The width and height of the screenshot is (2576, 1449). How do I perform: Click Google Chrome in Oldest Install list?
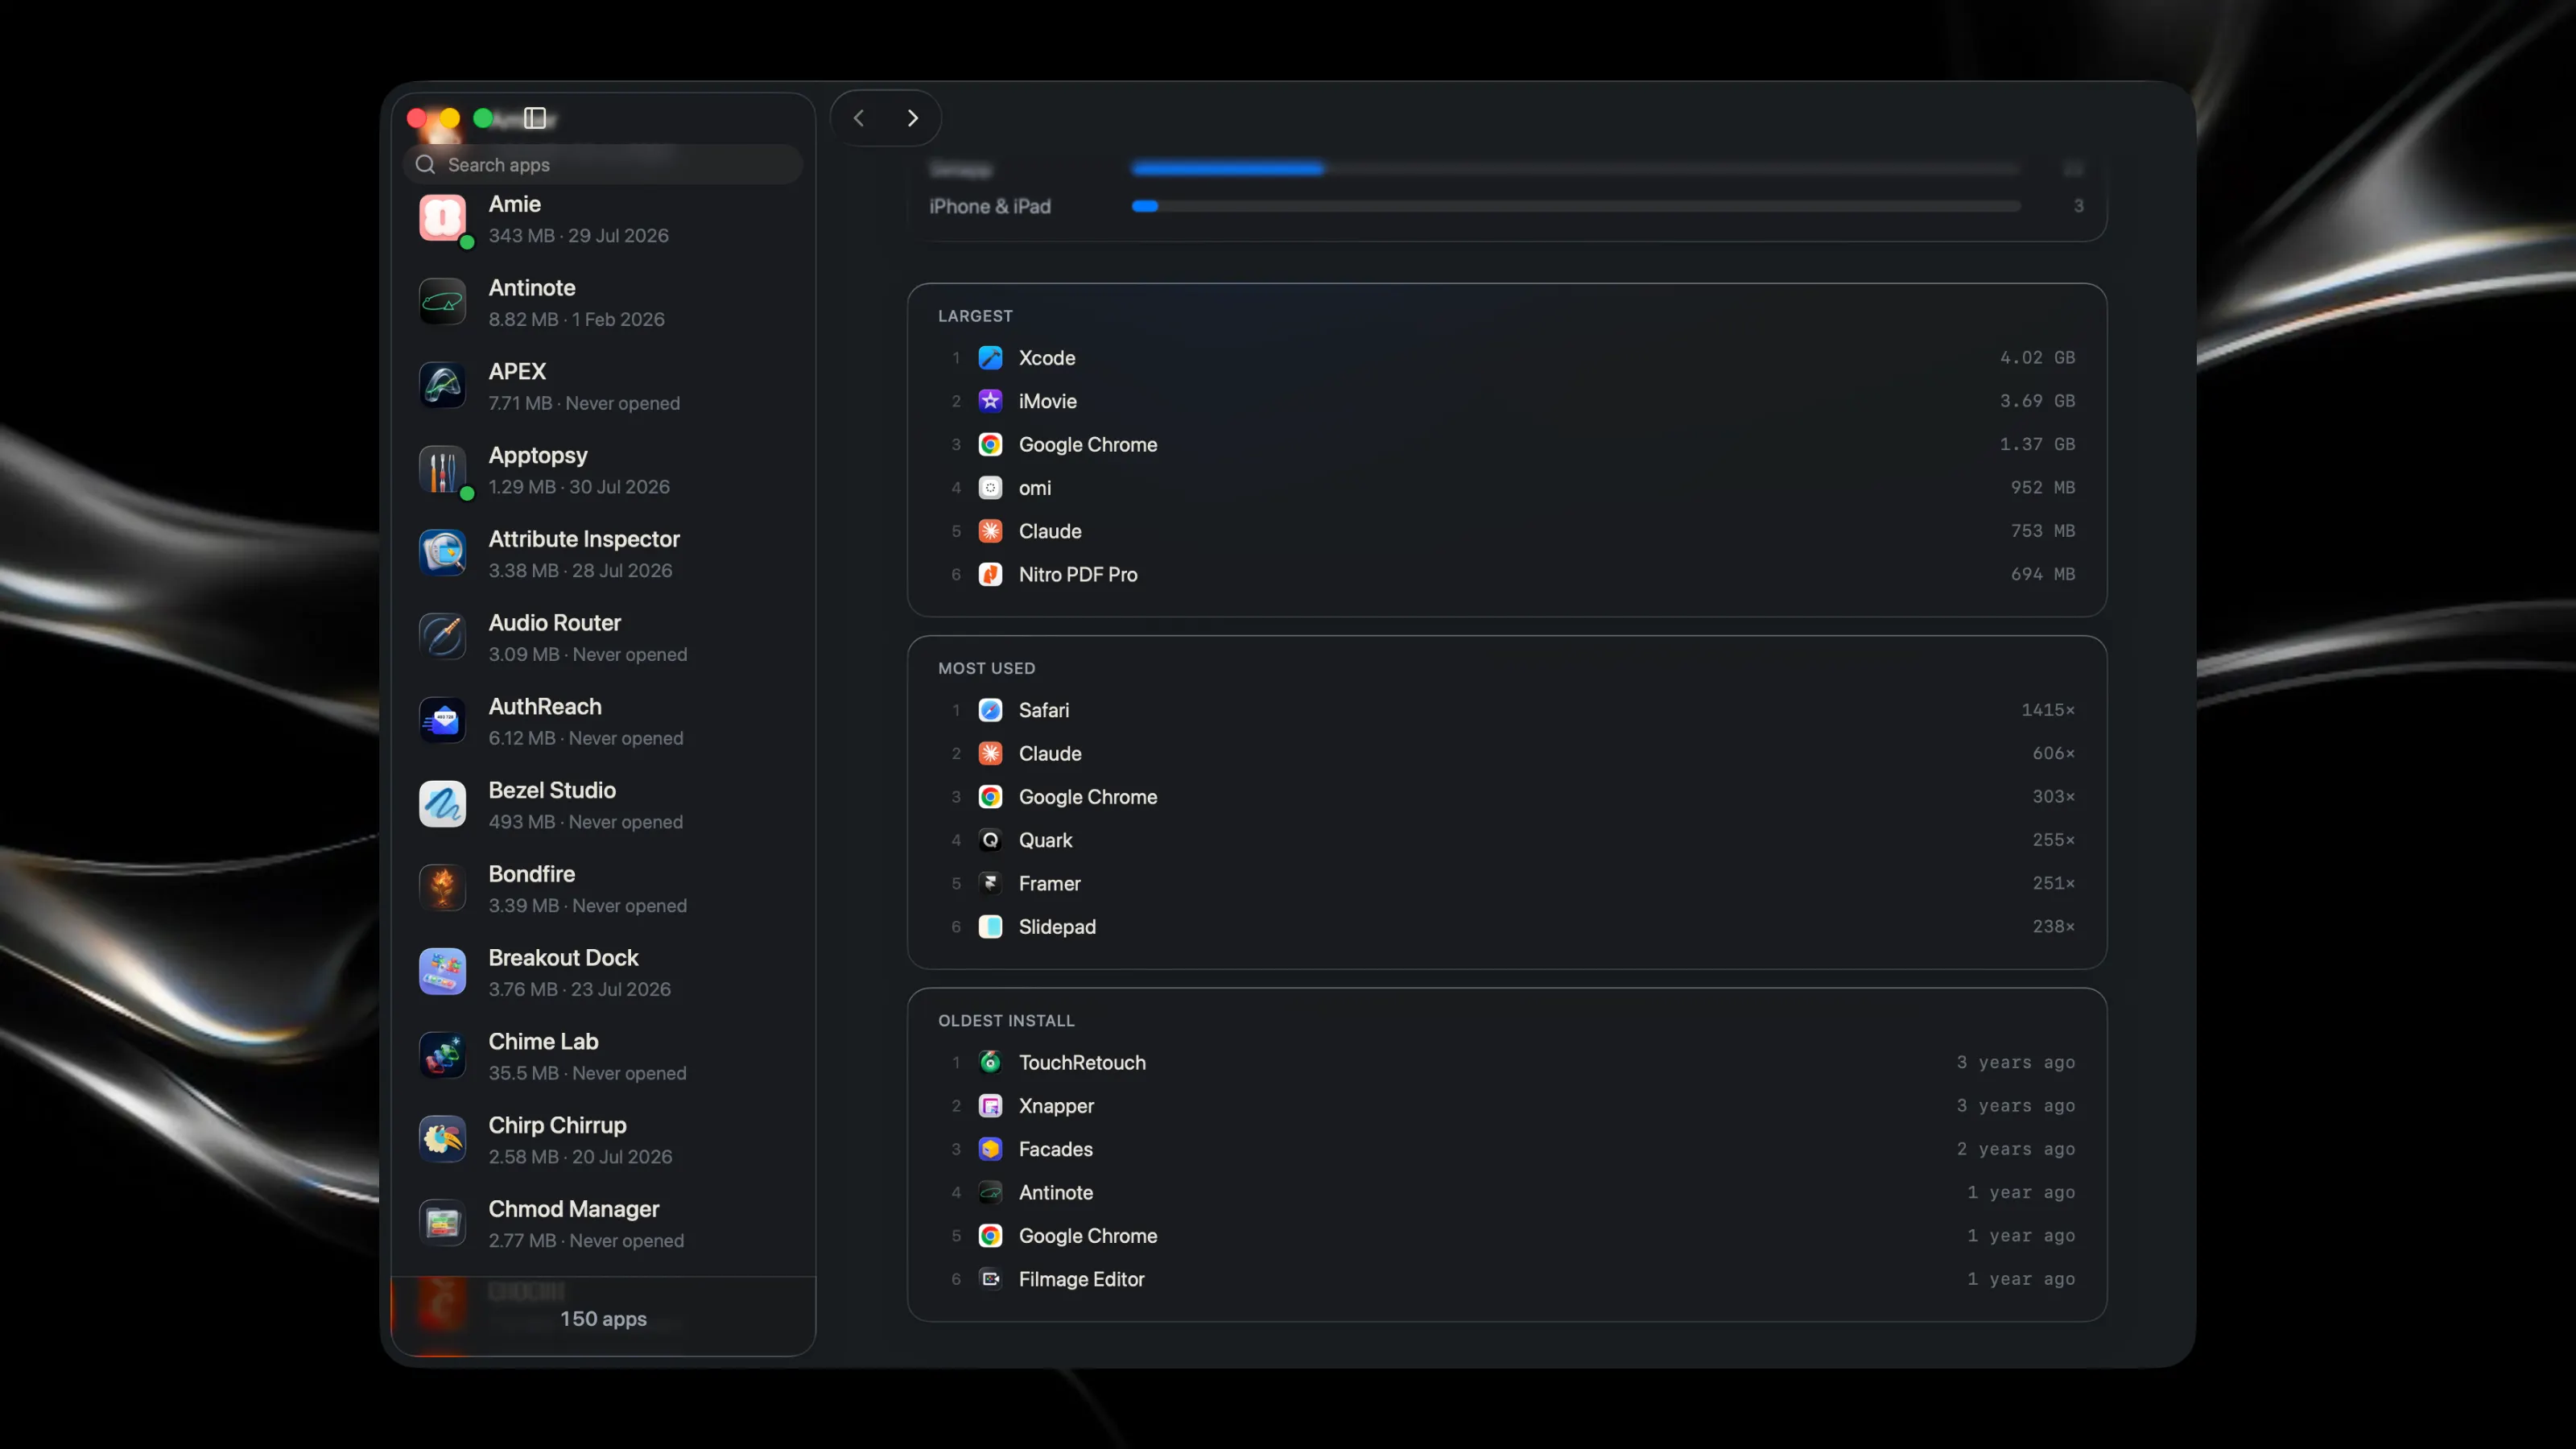click(1088, 1236)
